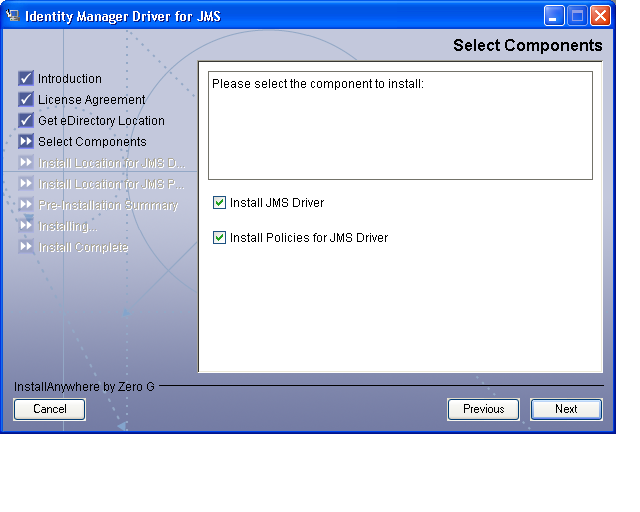
Task: Click the Pre-Installation Summary step label
Action: (108, 205)
